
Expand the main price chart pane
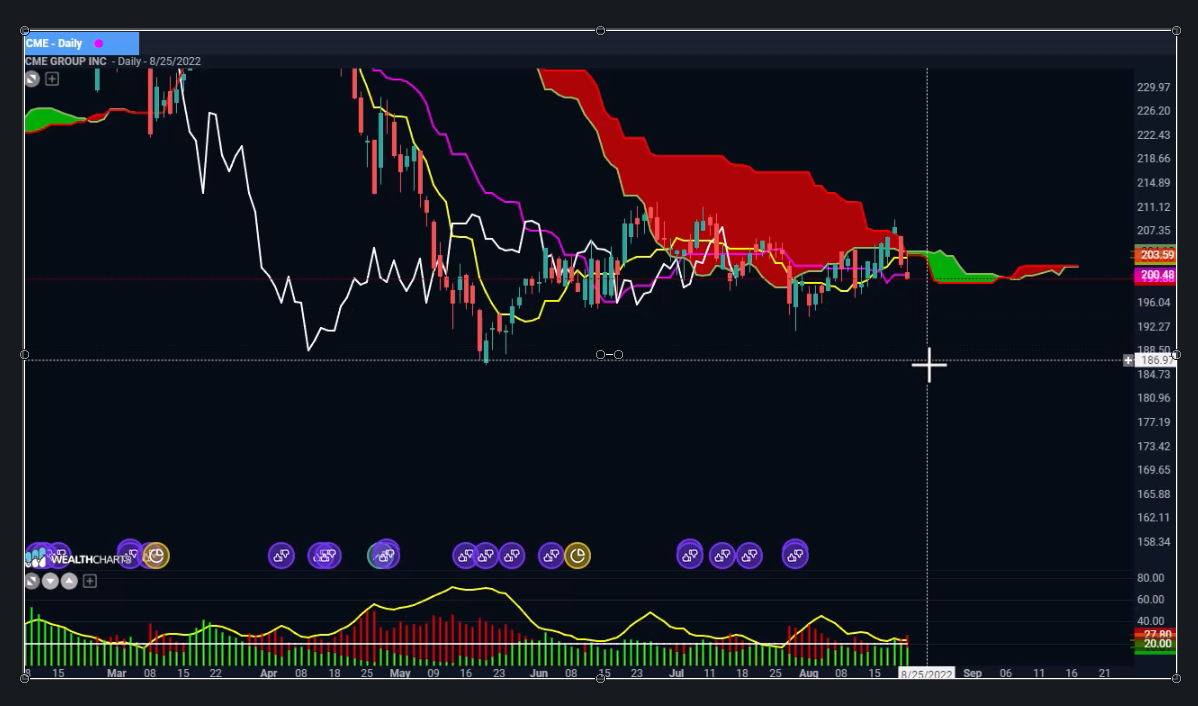(31, 79)
